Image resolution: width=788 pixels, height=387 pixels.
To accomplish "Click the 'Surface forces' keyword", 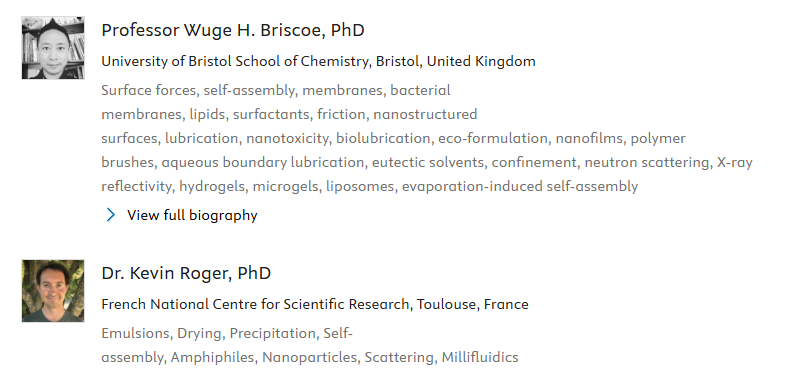I will [x=148, y=90].
